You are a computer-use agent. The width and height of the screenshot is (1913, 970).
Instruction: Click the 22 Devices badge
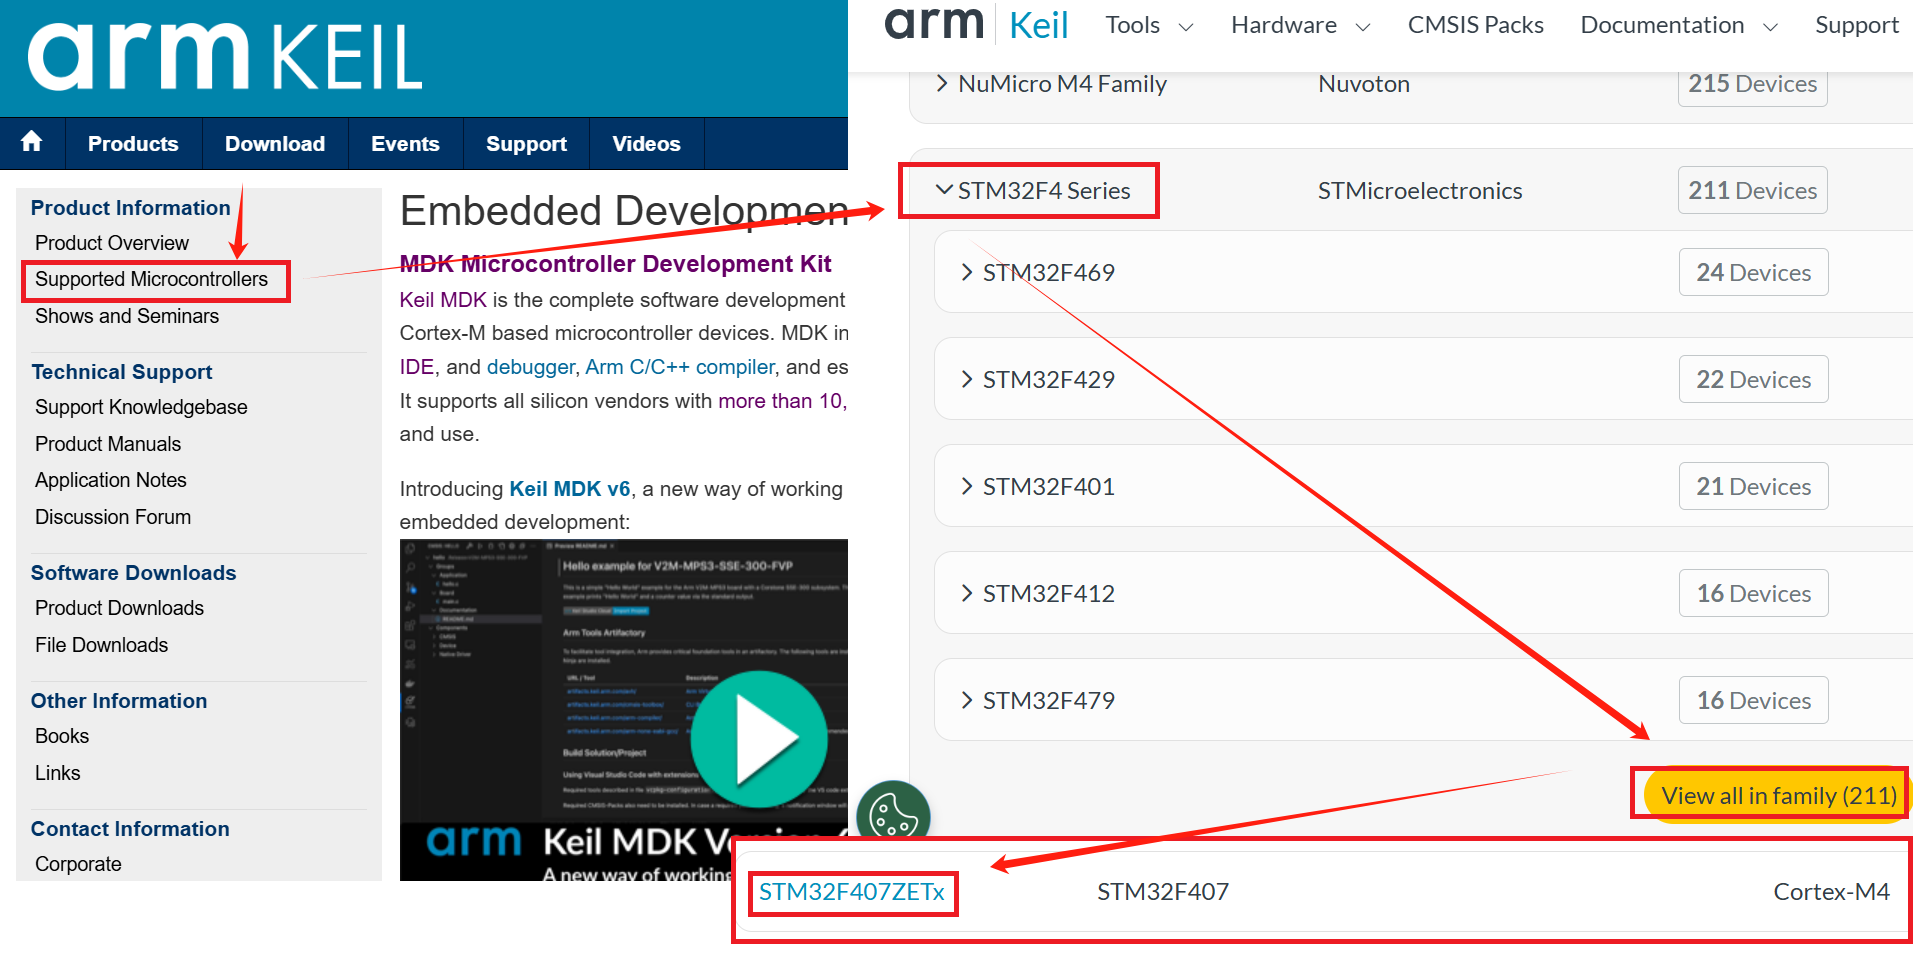click(1753, 379)
